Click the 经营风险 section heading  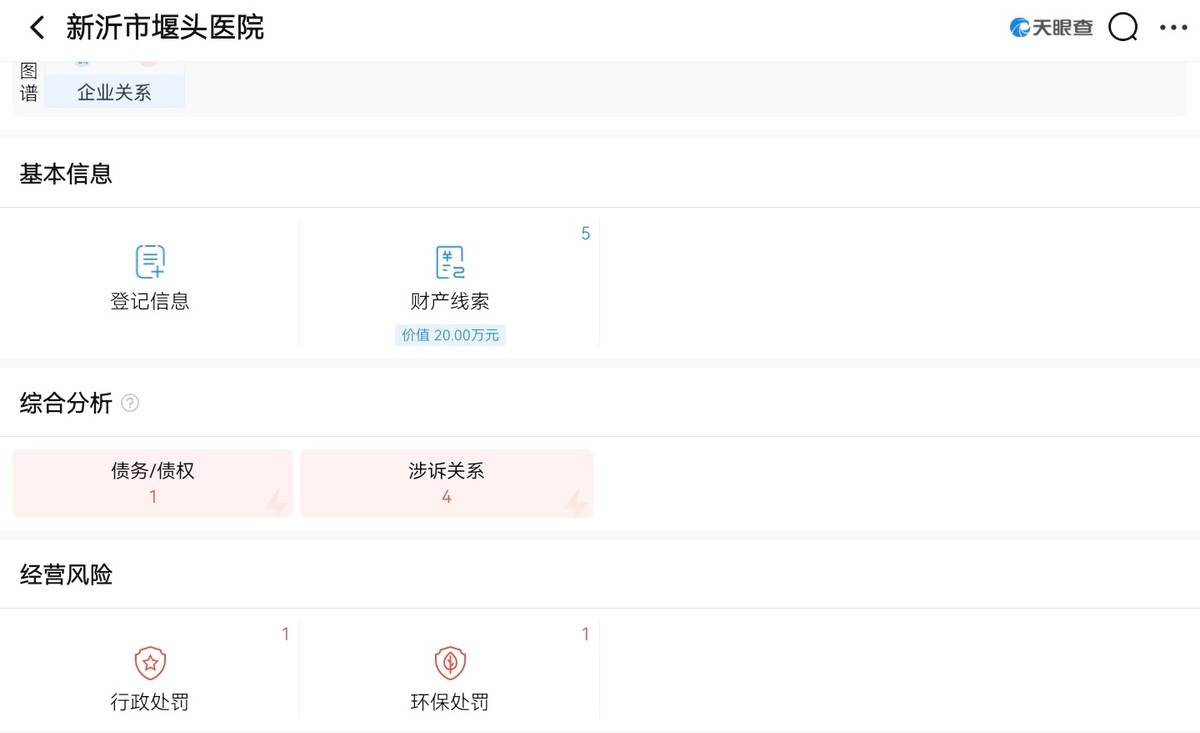65,574
